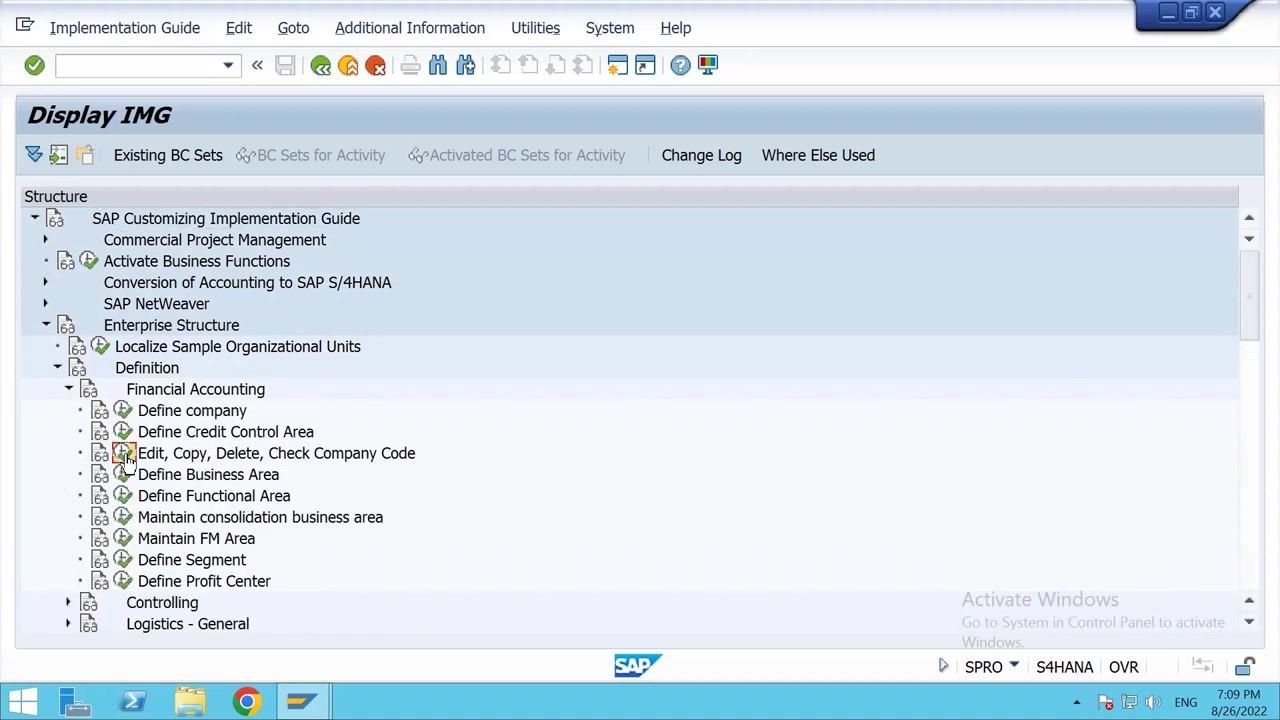This screenshot has width=1280, height=720.
Task: Run IMG activity for Define company
Action: click(x=123, y=410)
